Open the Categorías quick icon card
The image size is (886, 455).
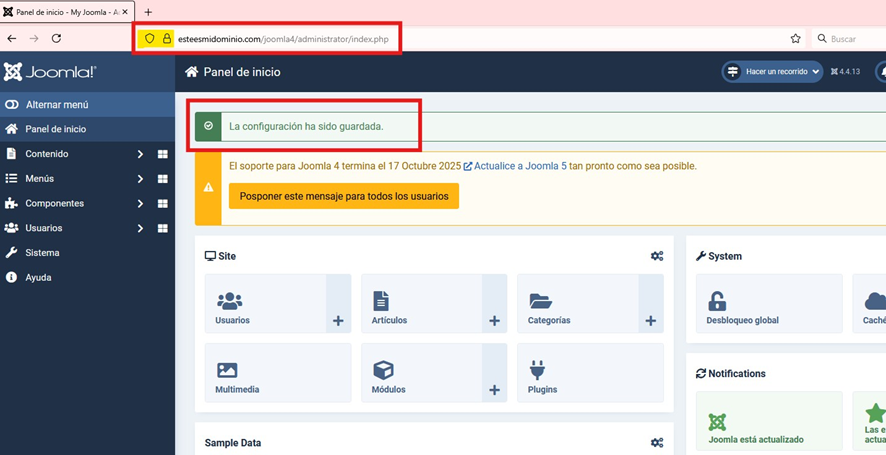[577, 304]
